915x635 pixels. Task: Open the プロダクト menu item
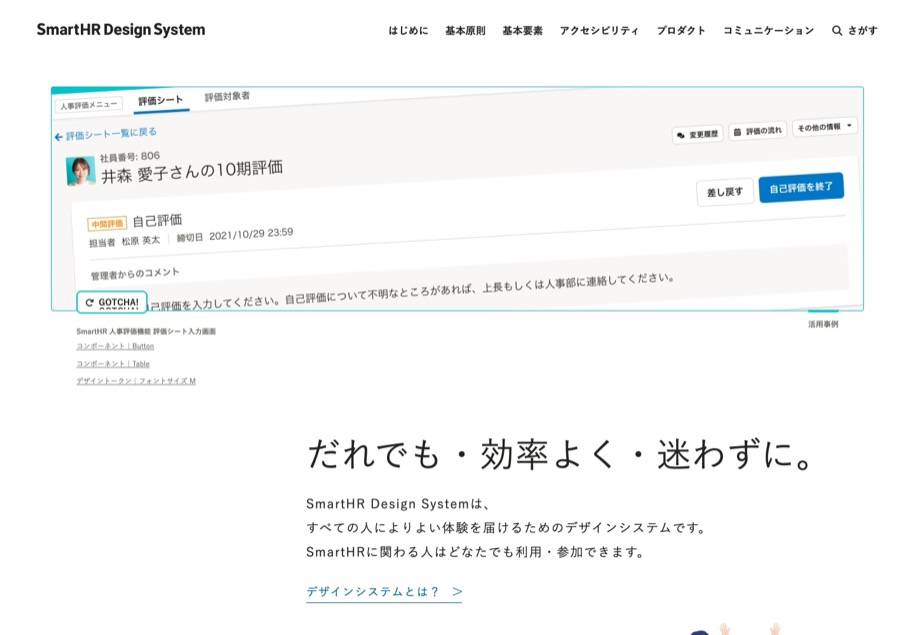point(681,30)
